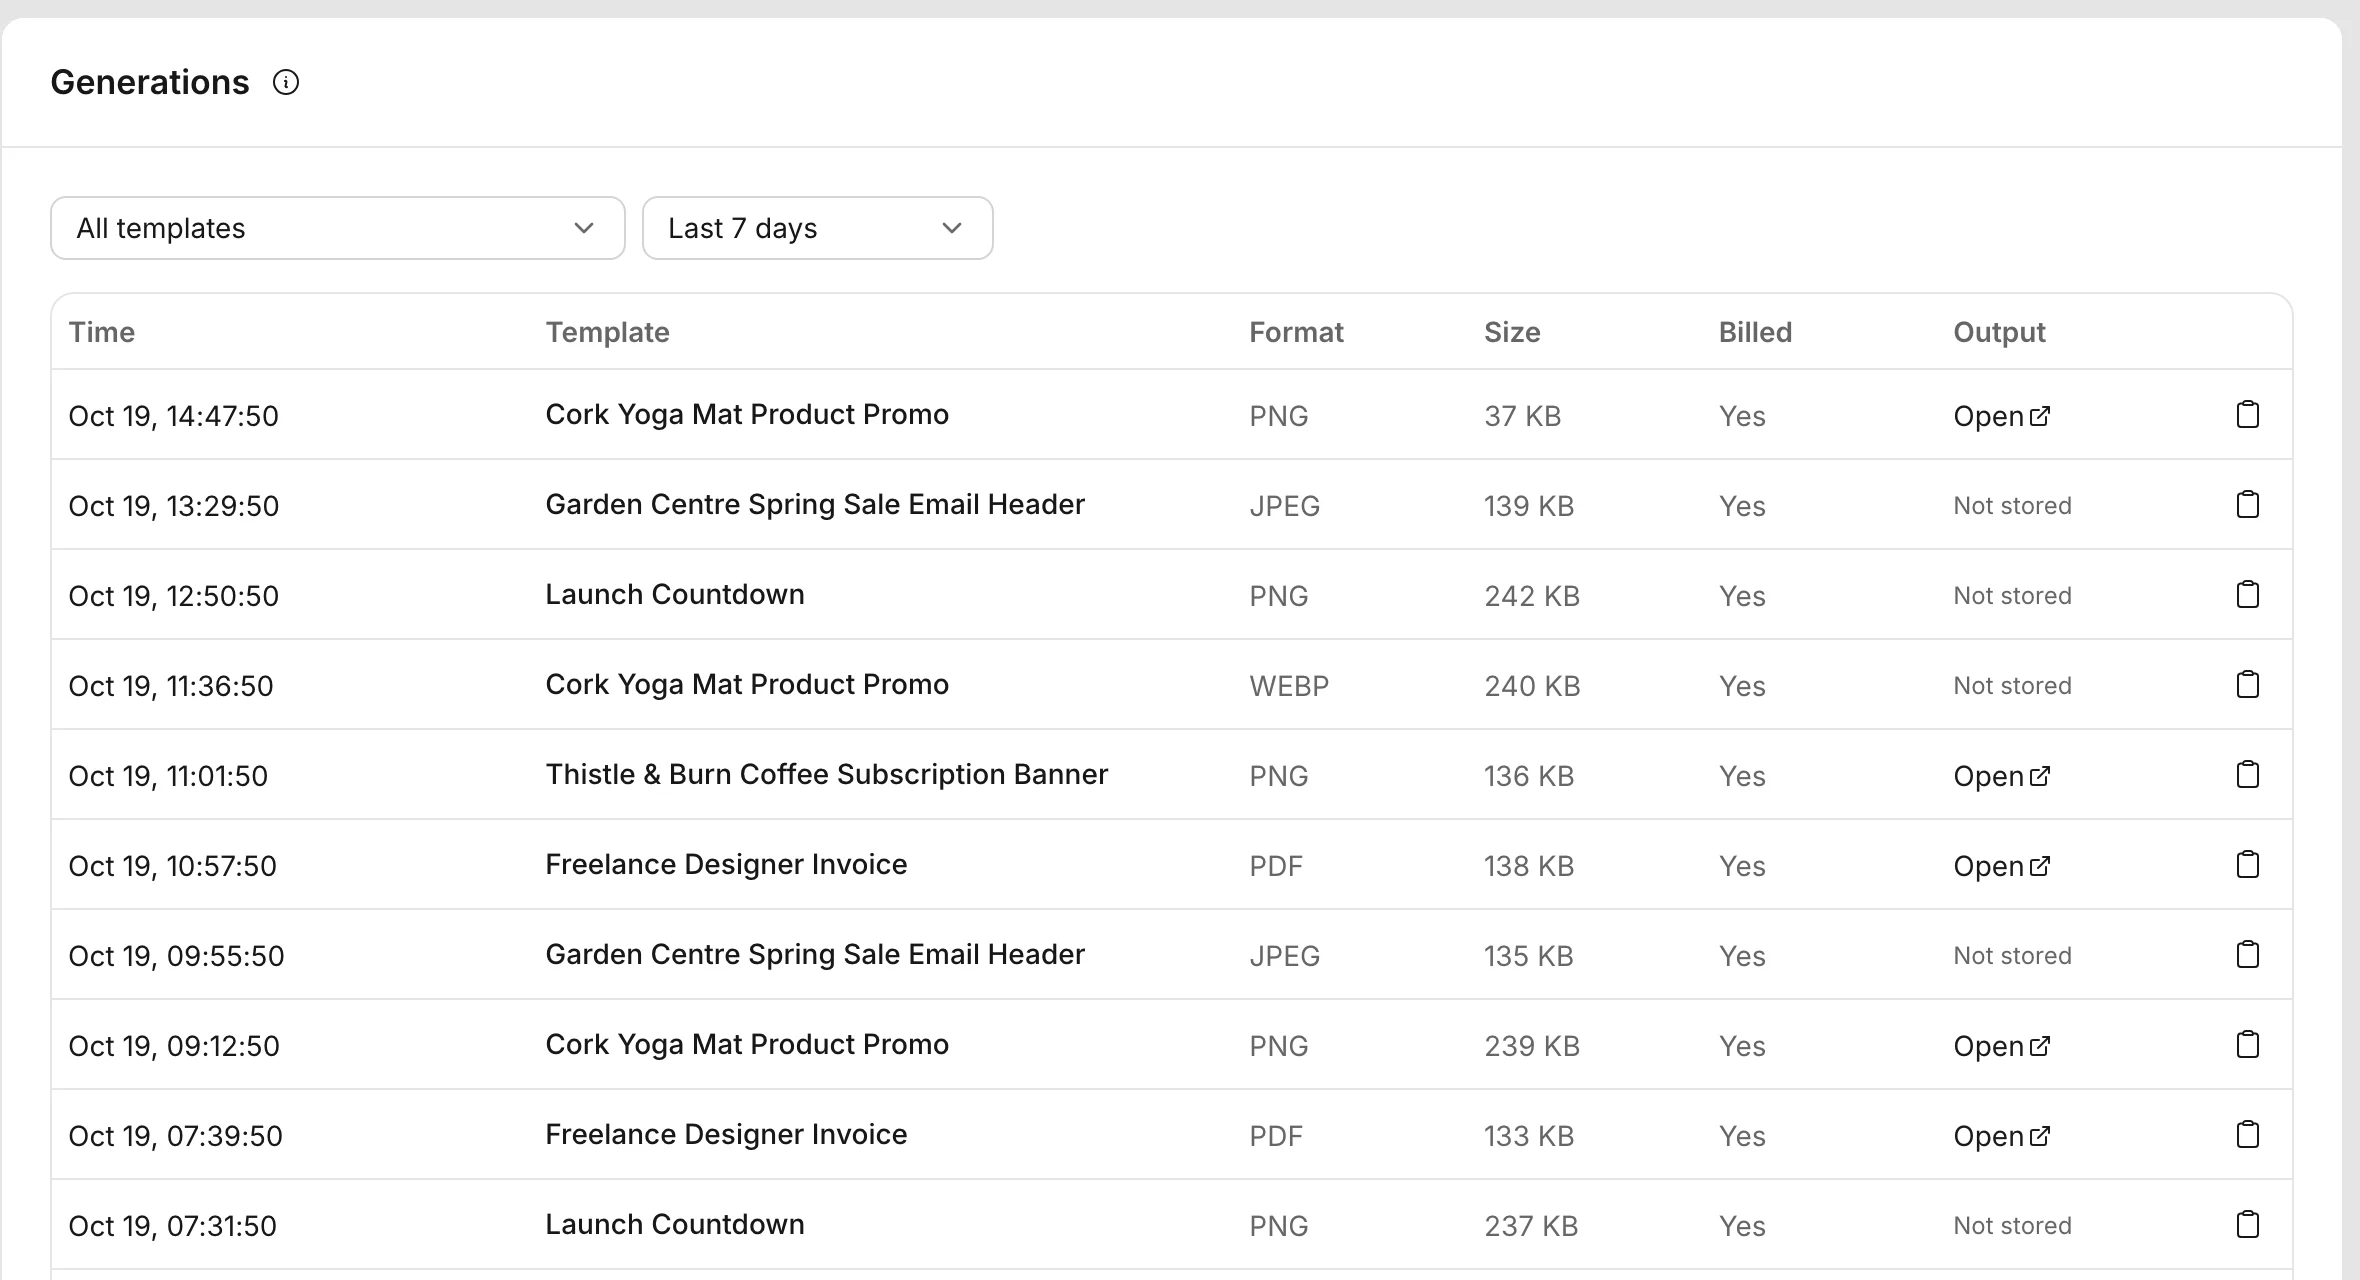Open output of Thistle & Burn Coffee banner
Image resolution: width=2360 pixels, height=1280 pixels.
(2002, 776)
